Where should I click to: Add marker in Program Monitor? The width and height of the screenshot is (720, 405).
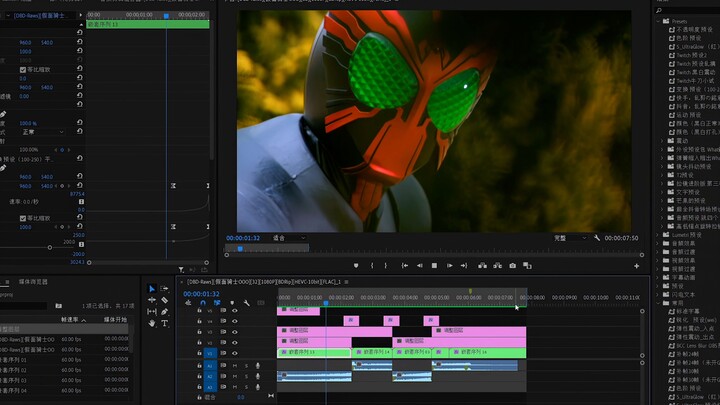(356, 265)
